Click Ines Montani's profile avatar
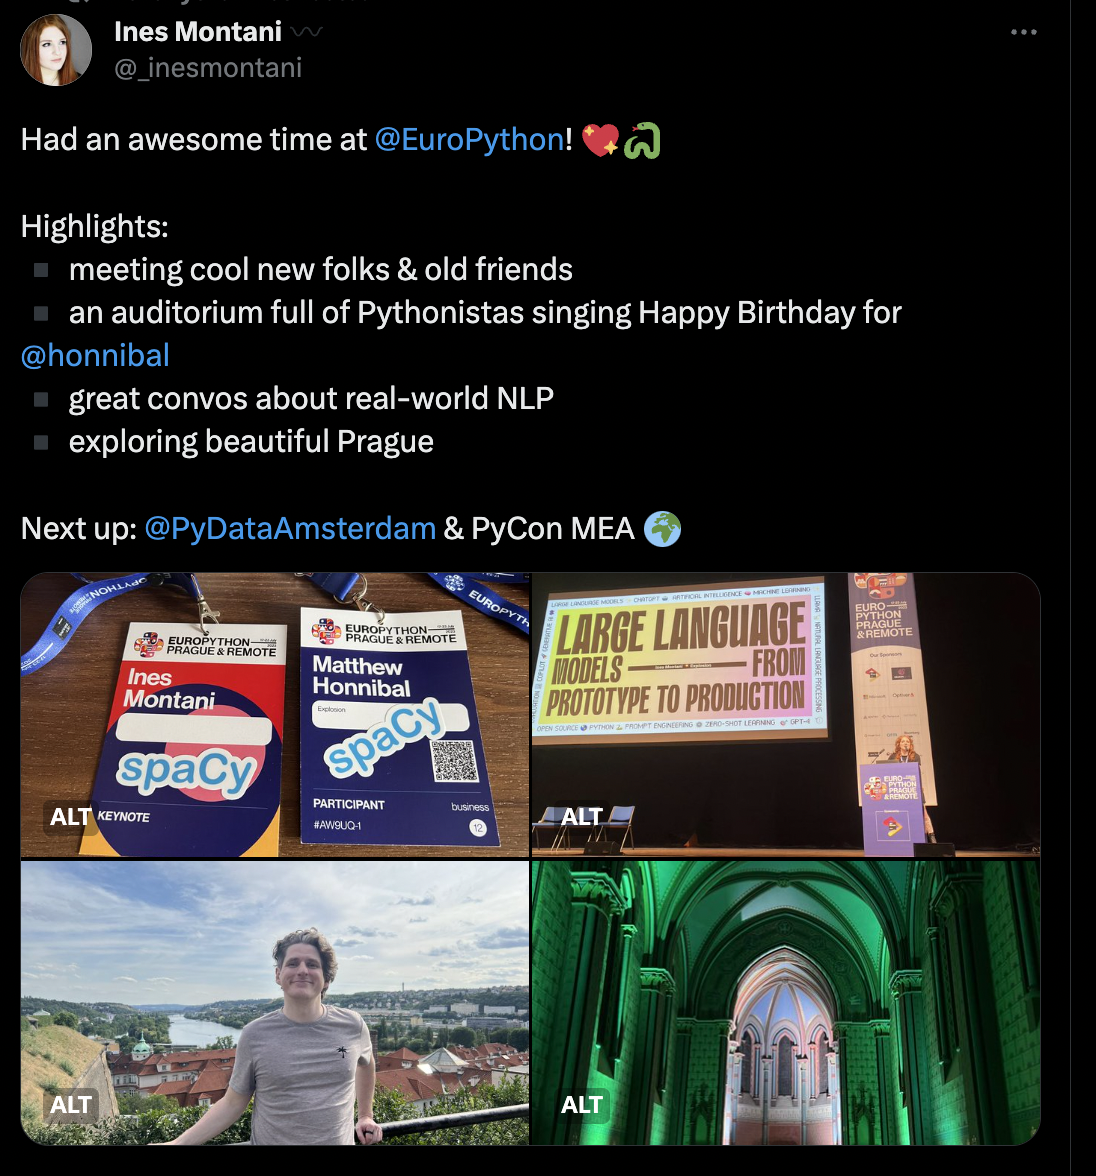Screen dimensions: 1096x1176 pos(56,50)
